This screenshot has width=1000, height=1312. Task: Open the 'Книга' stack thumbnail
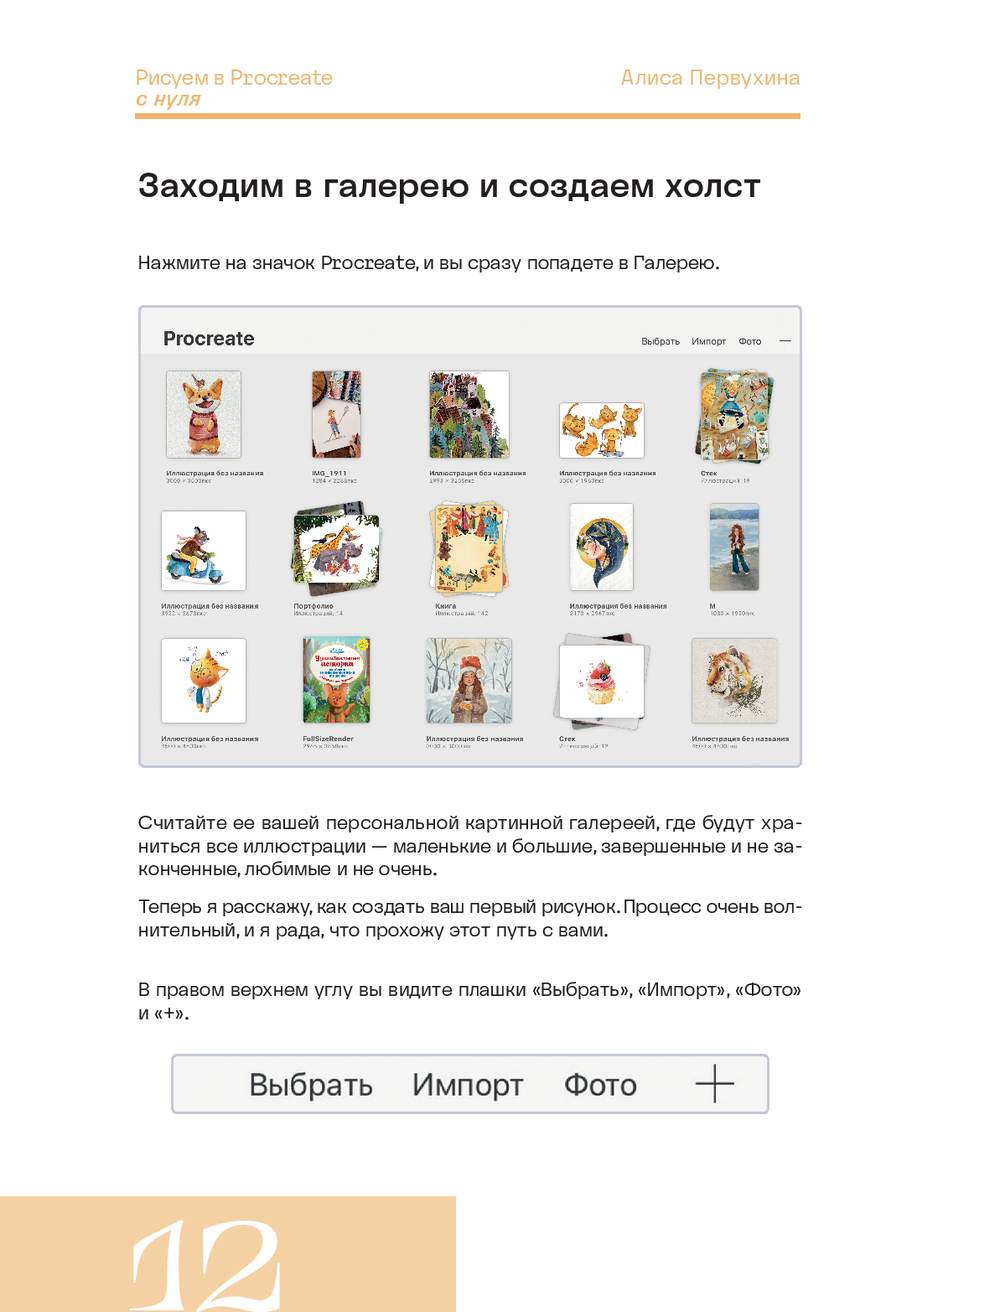469,547
